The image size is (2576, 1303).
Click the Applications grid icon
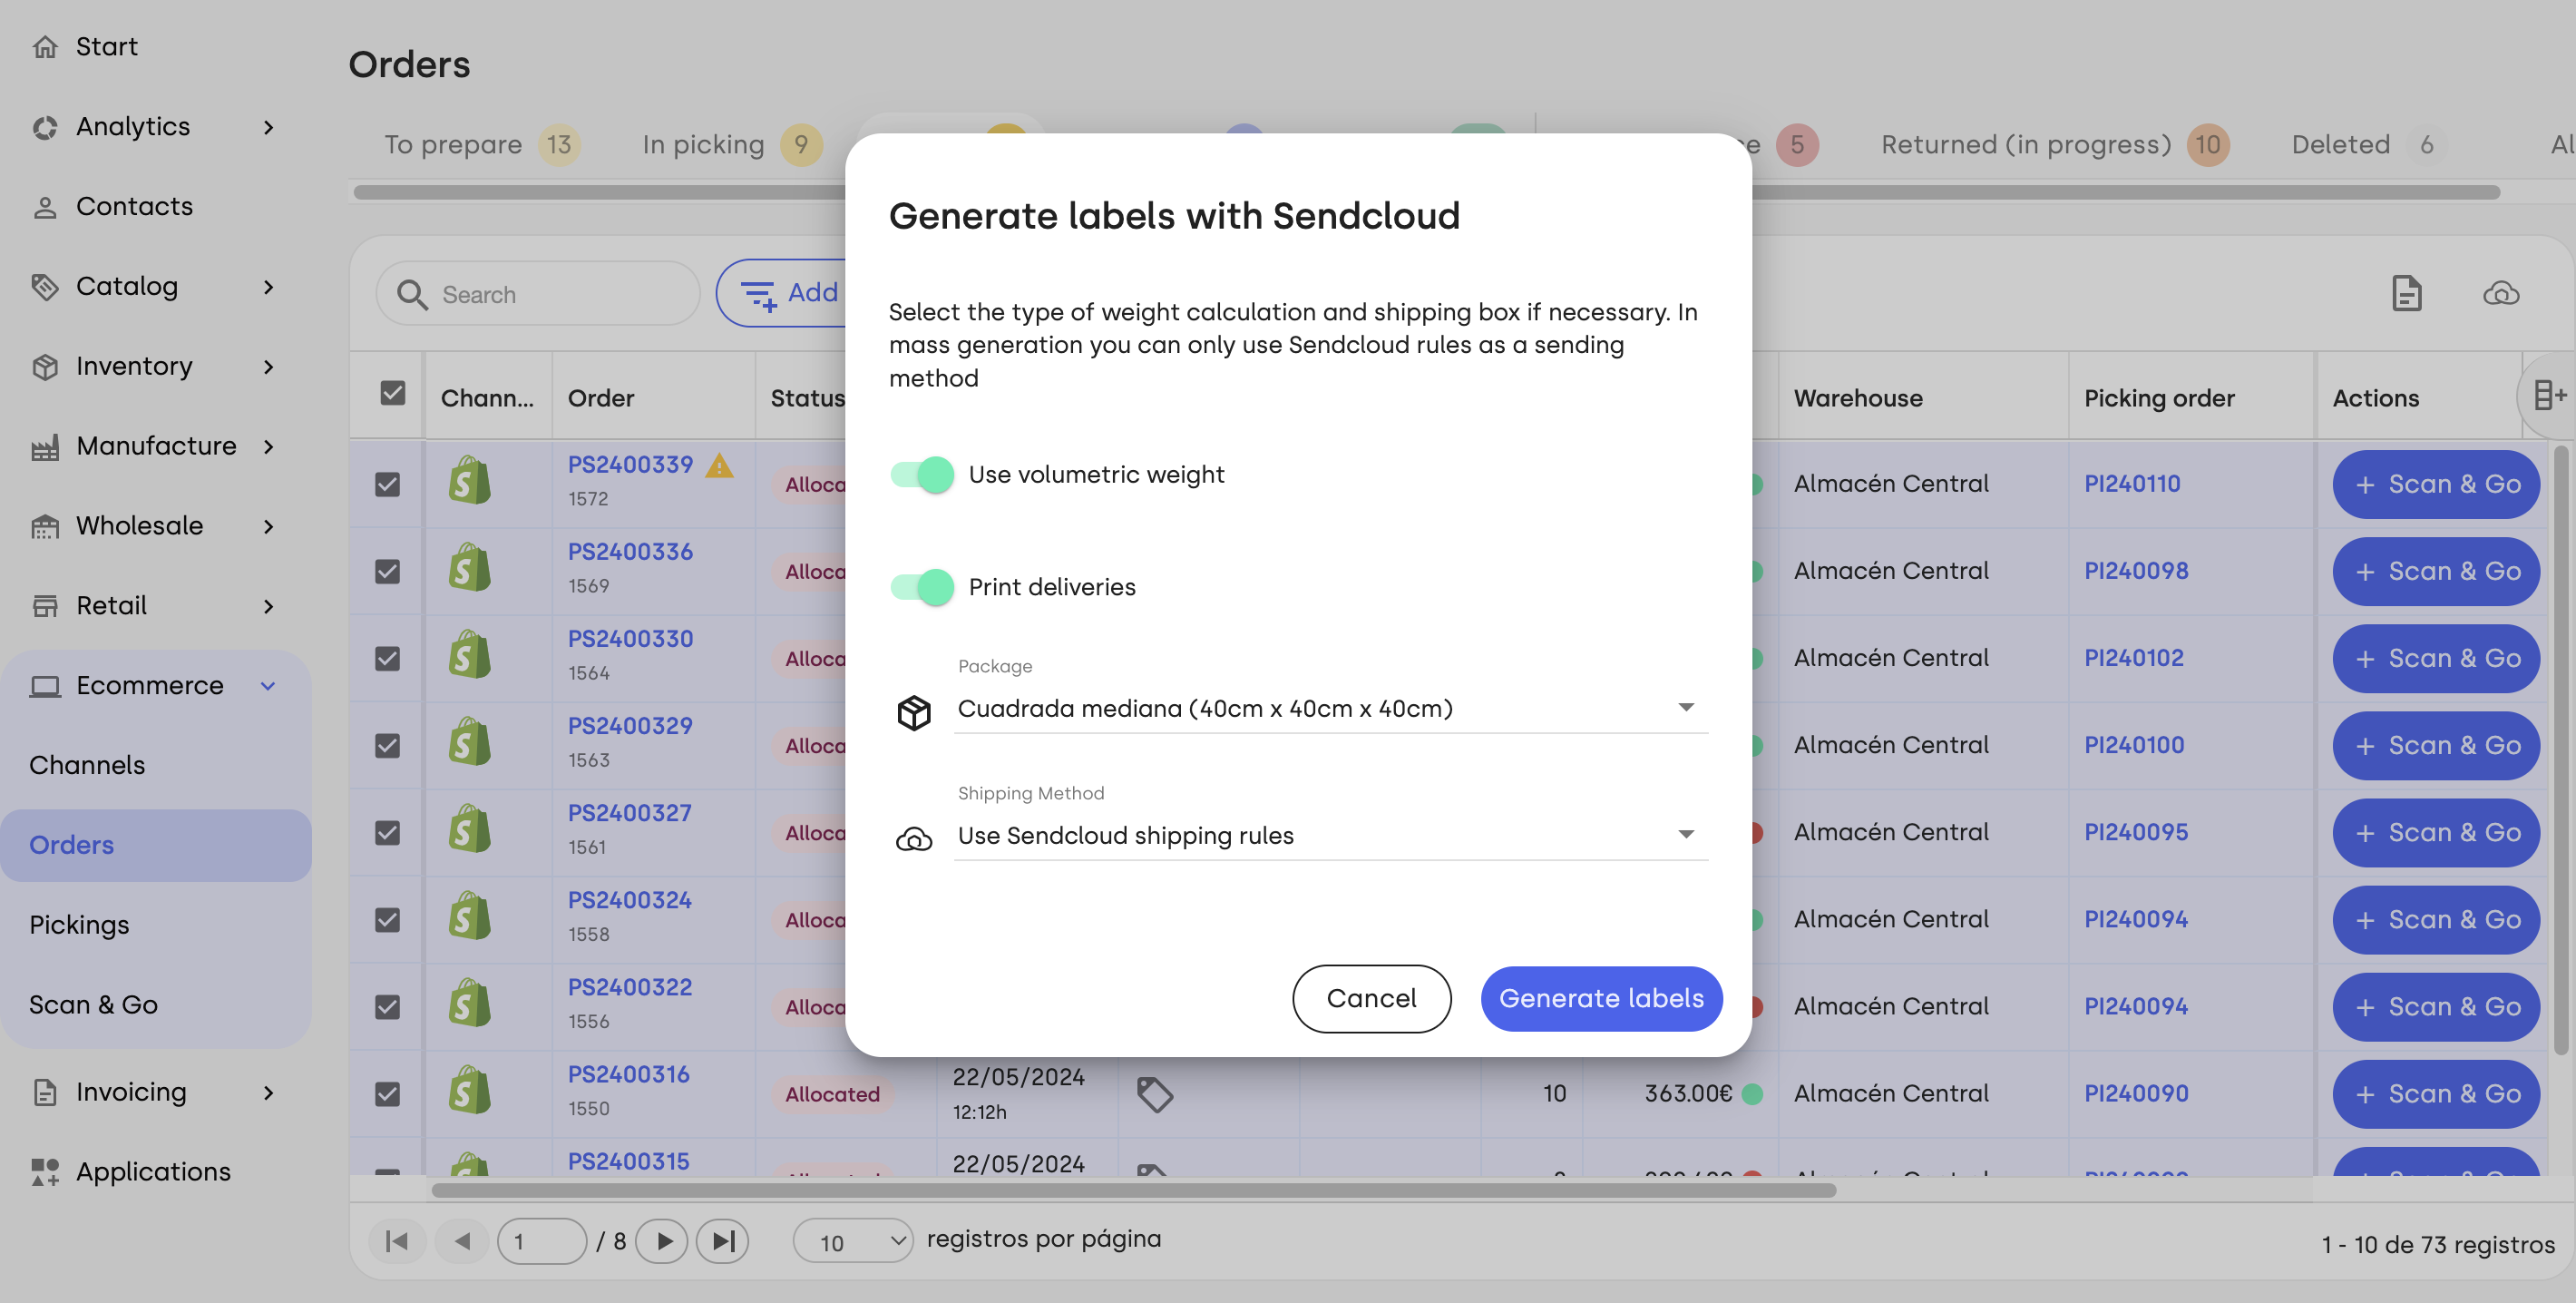(x=45, y=1172)
